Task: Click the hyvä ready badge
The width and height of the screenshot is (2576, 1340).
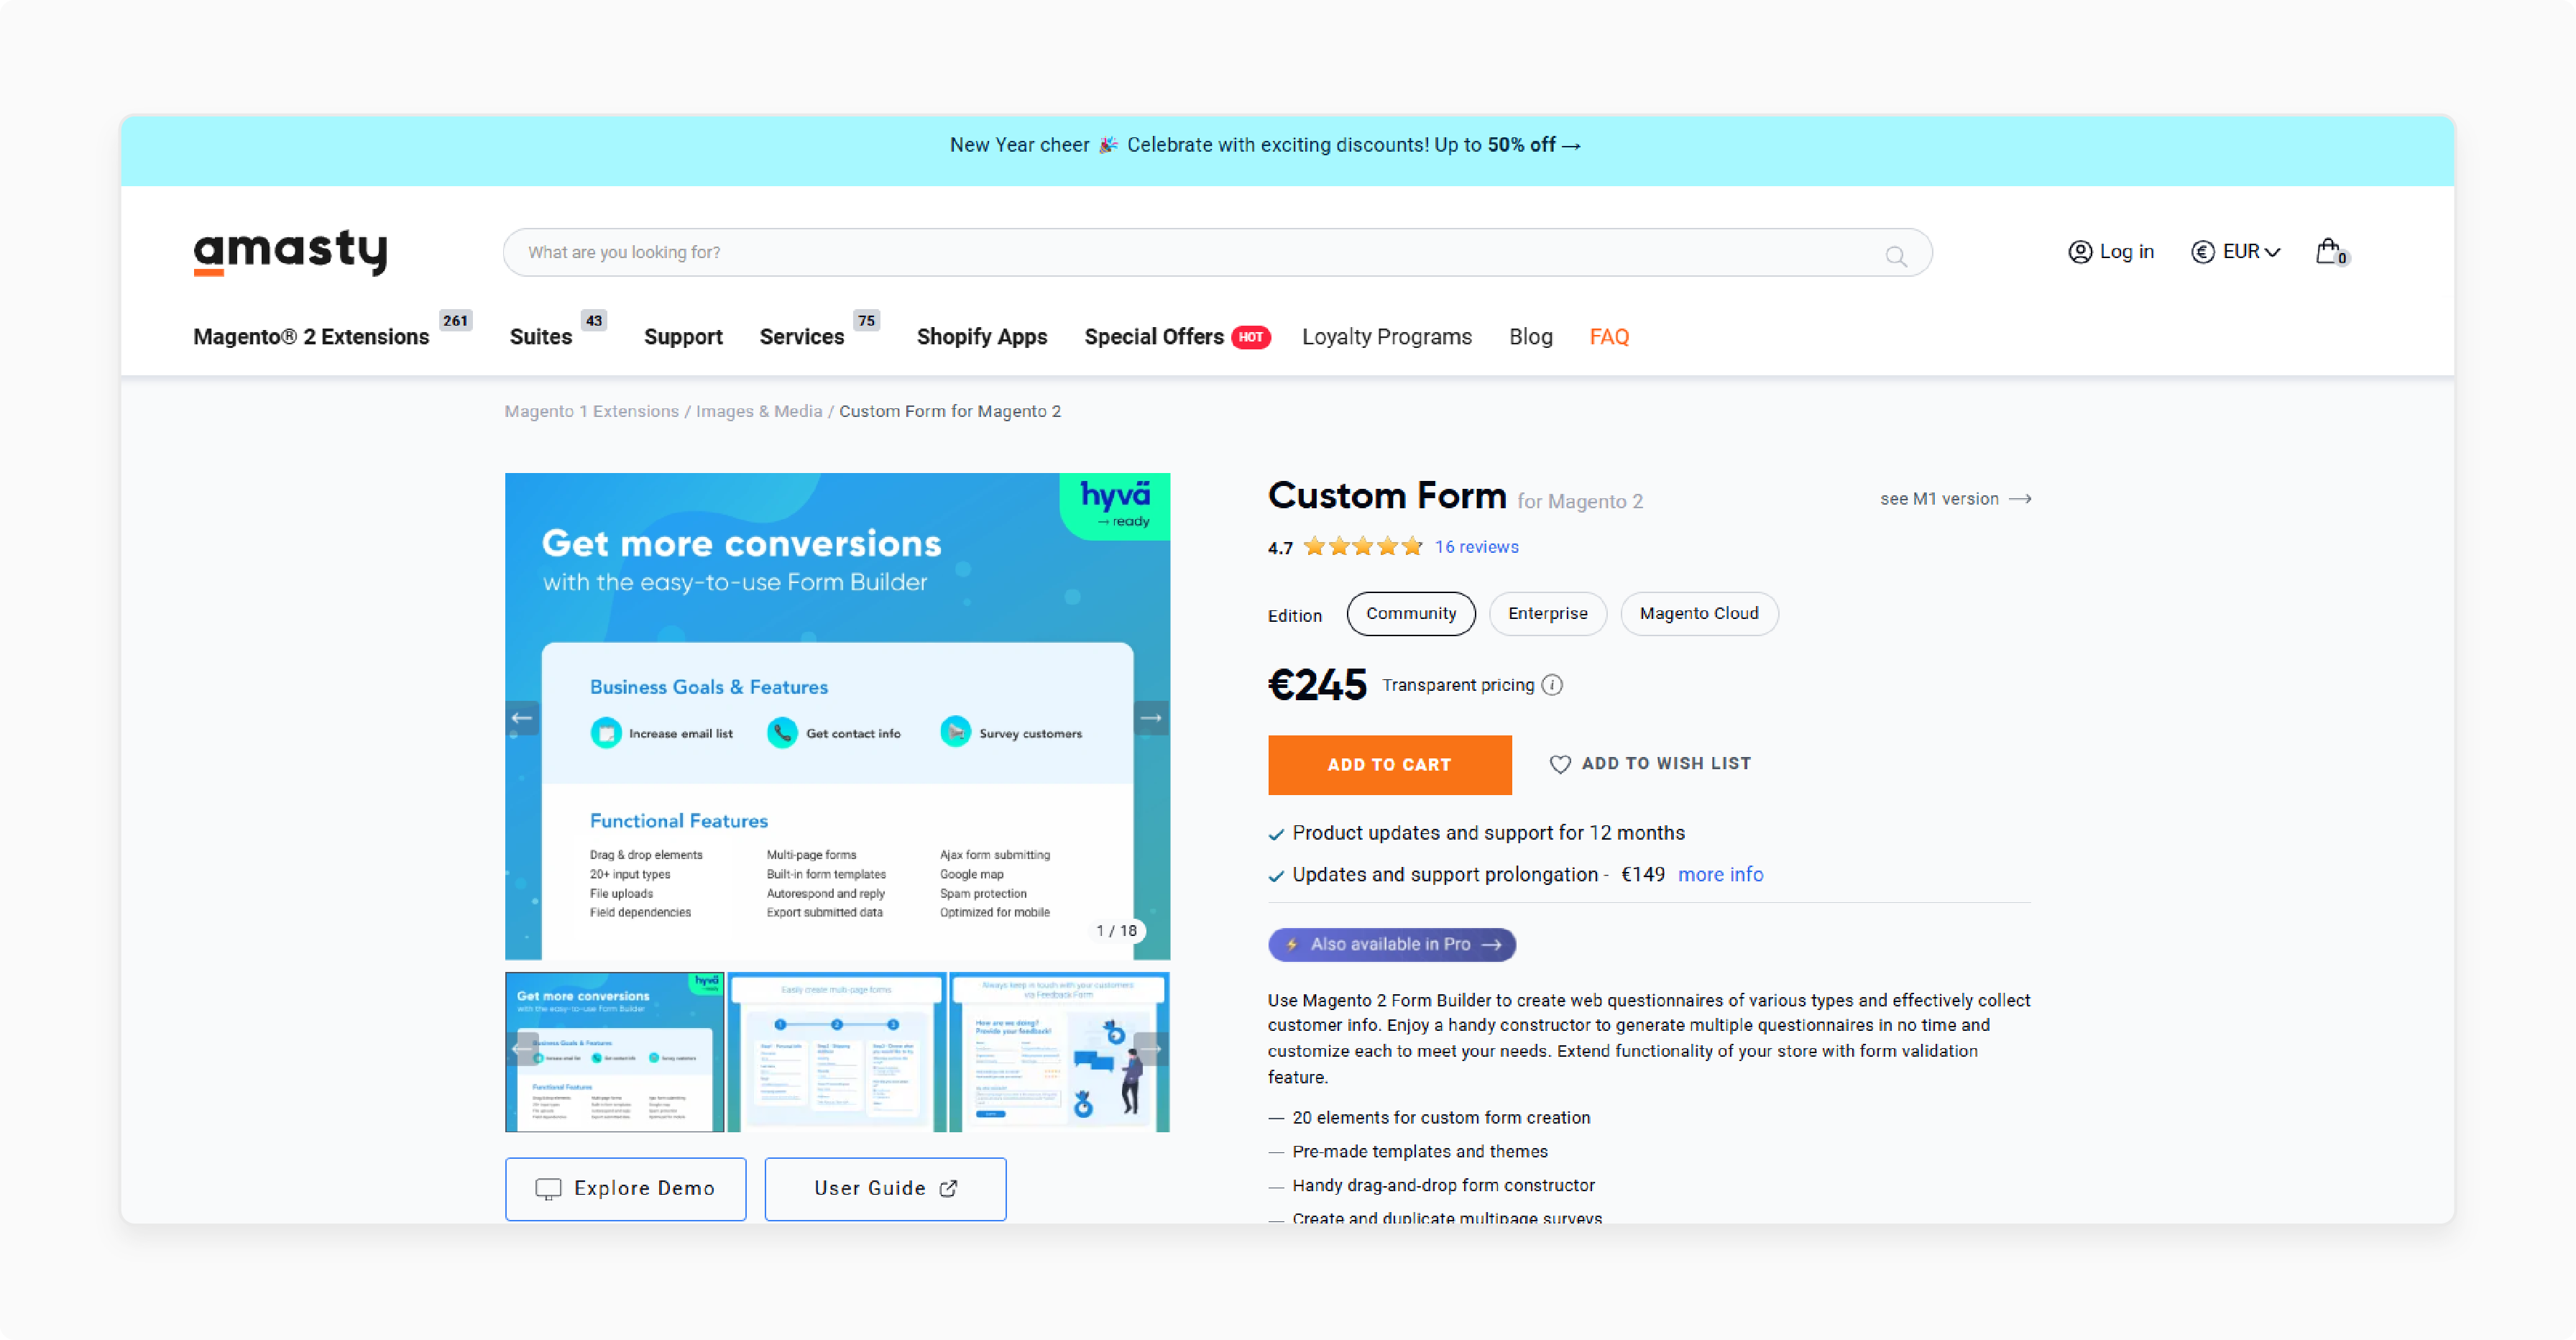Action: tap(1116, 506)
